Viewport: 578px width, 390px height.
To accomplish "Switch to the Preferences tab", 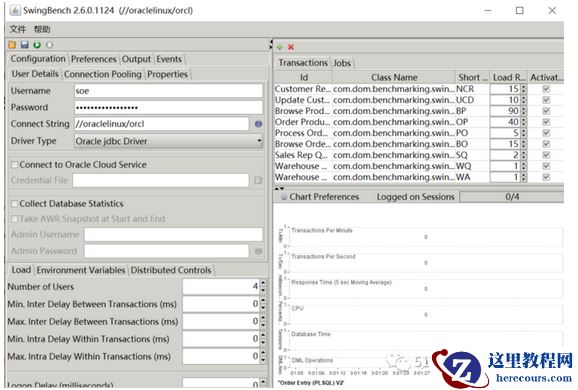I will click(x=94, y=59).
